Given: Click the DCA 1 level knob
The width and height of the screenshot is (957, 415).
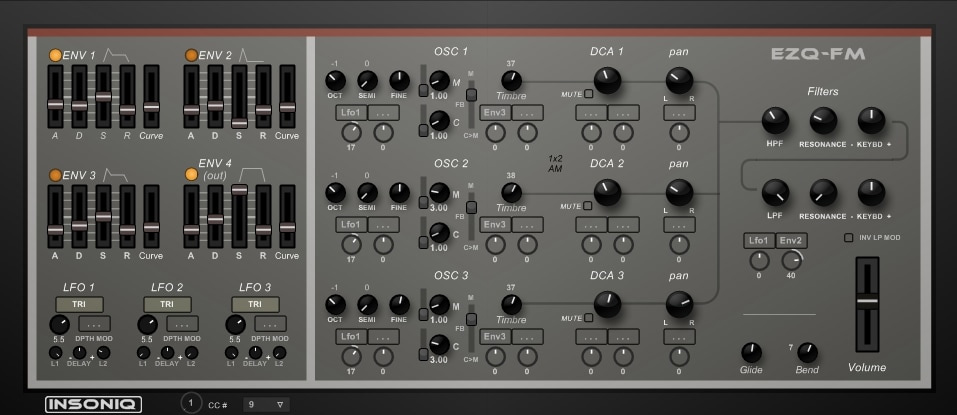Looking at the screenshot, I should [x=607, y=81].
